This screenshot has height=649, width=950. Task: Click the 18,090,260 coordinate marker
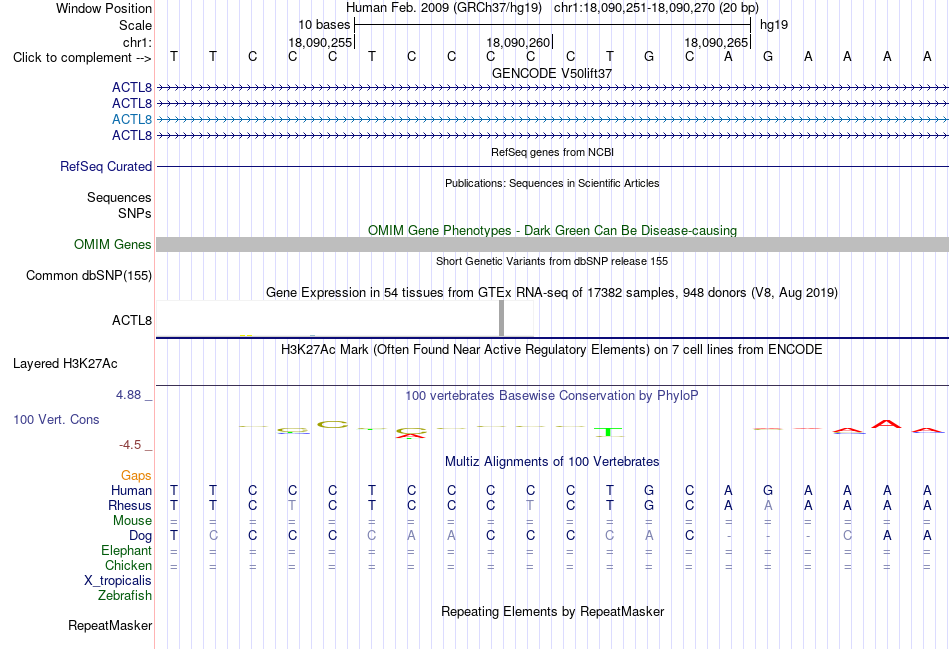[x=518, y=42]
